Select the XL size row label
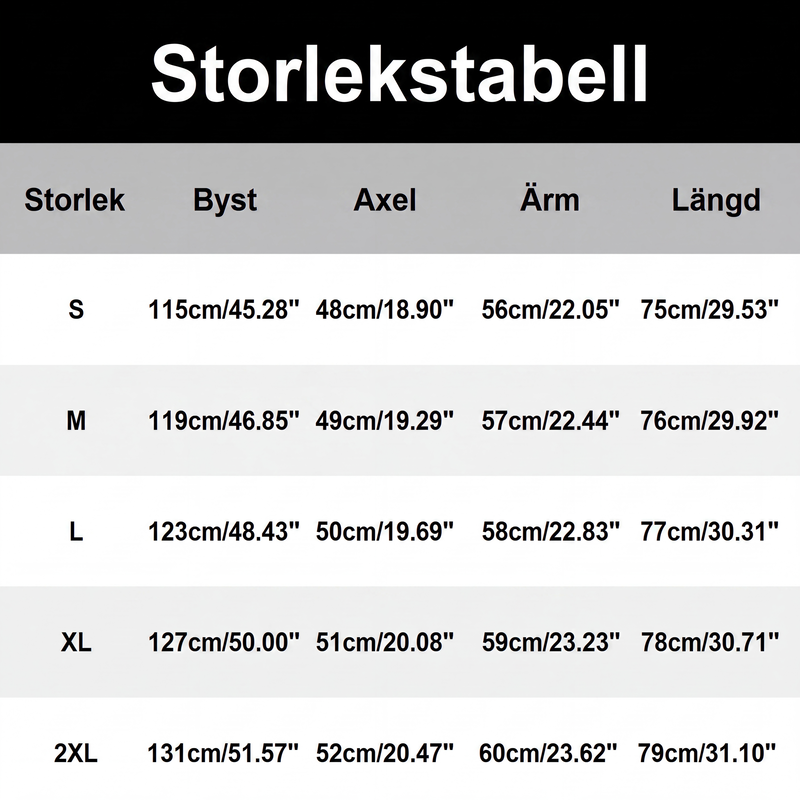 tap(76, 642)
